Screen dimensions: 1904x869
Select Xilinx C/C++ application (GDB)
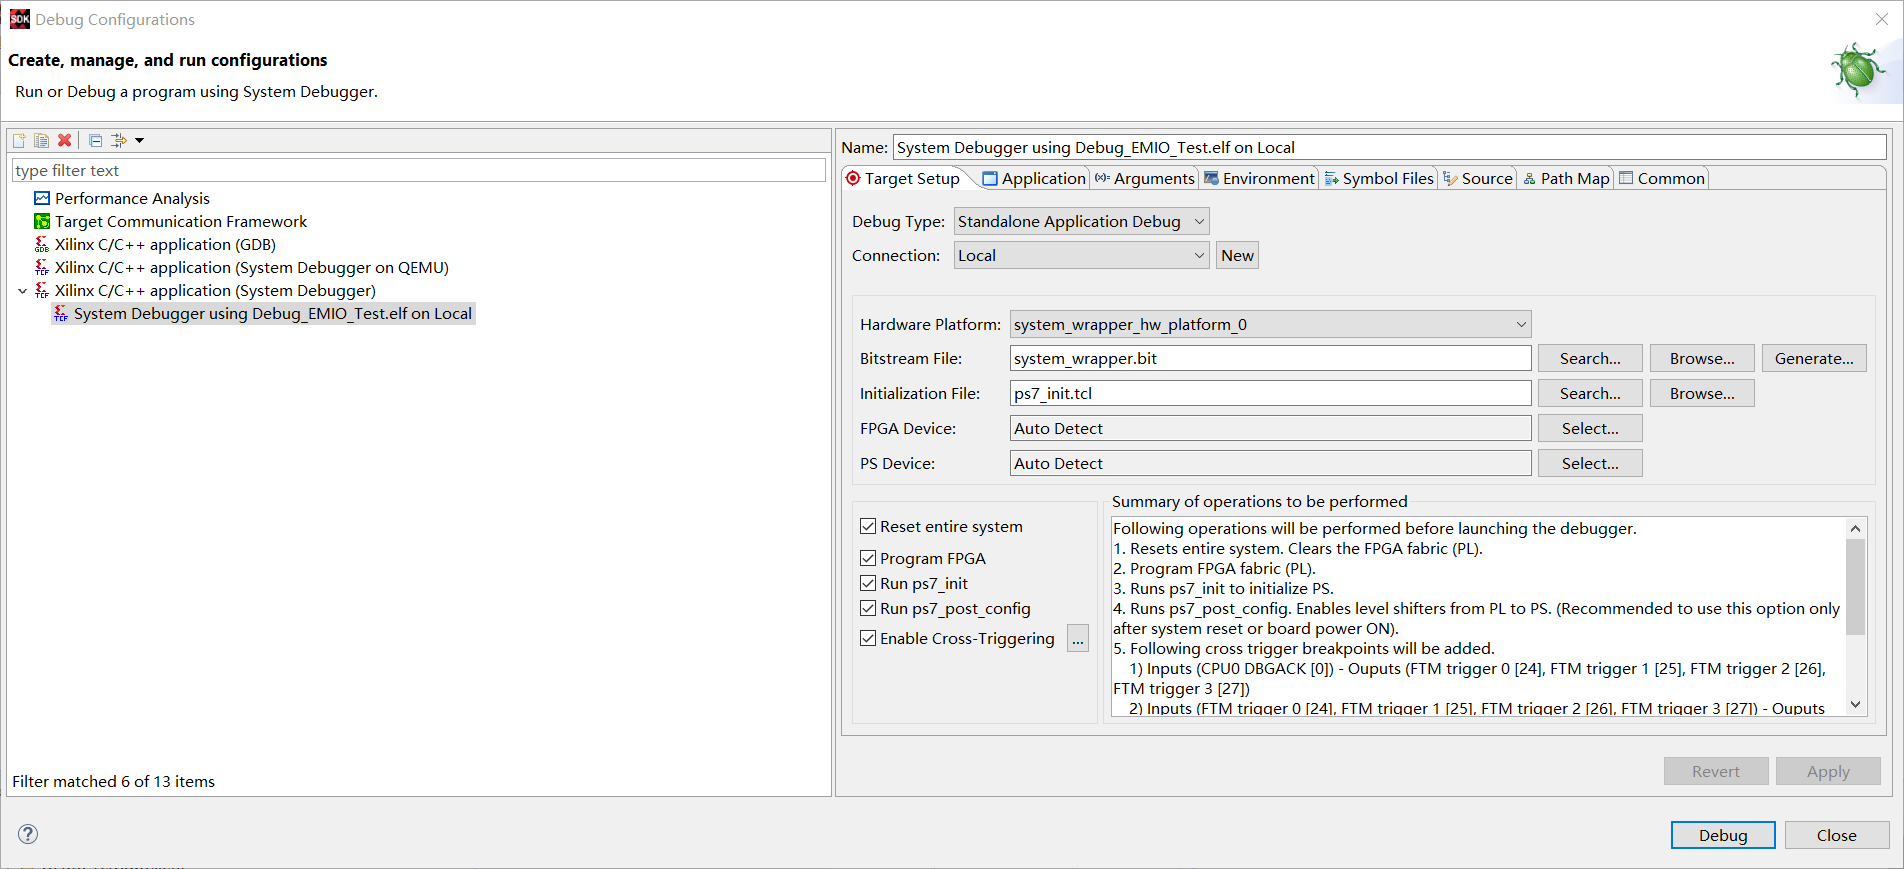tap(165, 244)
